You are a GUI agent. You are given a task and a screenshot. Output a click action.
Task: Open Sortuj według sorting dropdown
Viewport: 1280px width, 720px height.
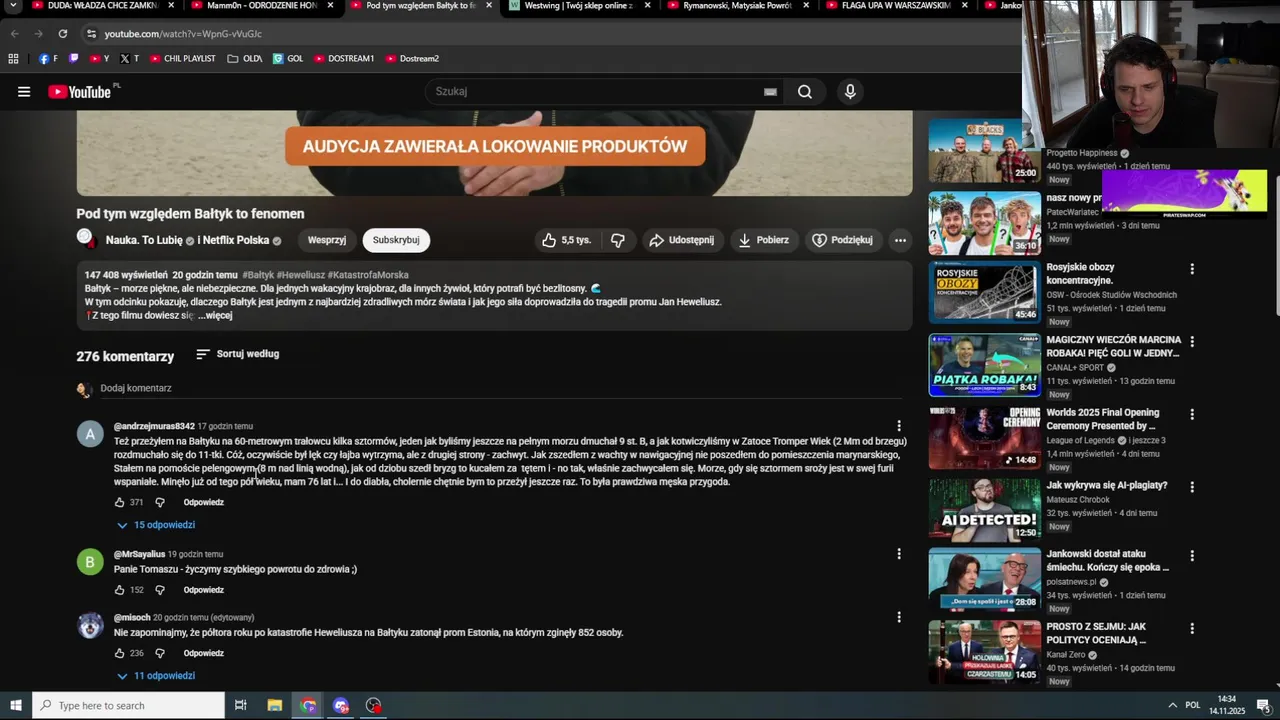(x=238, y=354)
